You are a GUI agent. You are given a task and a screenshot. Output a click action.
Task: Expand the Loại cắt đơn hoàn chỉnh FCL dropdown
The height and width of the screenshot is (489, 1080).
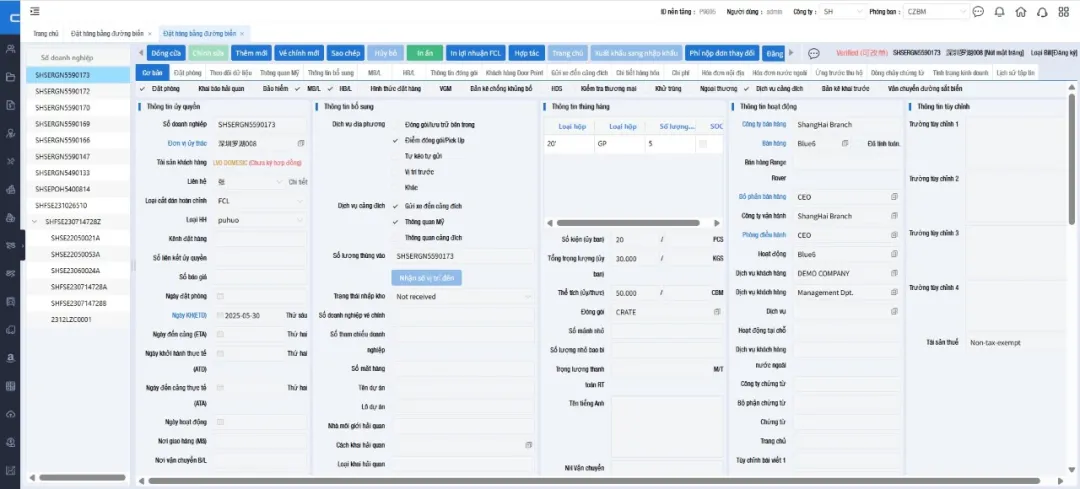click(x=260, y=200)
